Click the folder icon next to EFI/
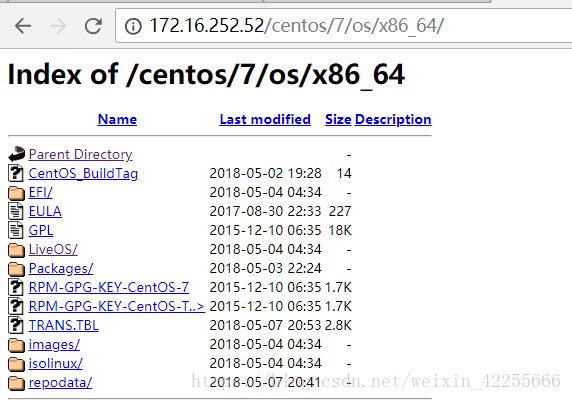Image resolution: width=572 pixels, height=401 pixels. pyautogui.click(x=16, y=193)
